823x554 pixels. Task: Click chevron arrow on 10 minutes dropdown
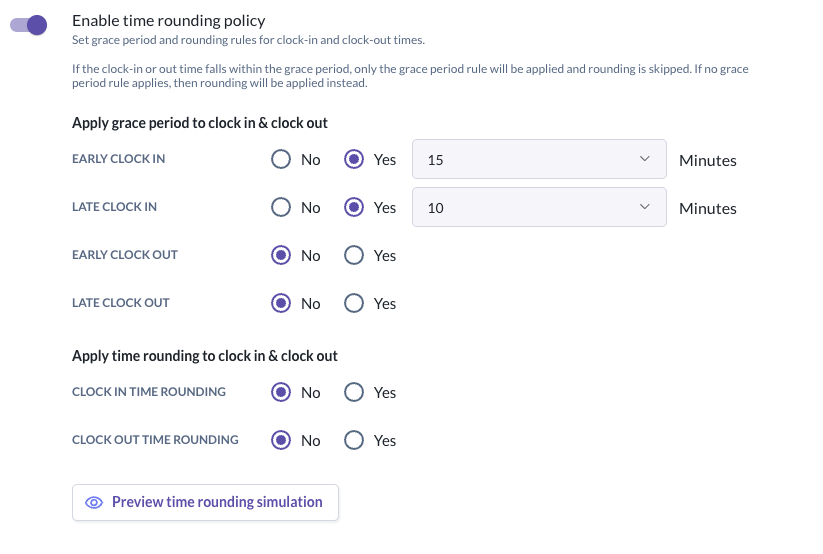coord(644,207)
